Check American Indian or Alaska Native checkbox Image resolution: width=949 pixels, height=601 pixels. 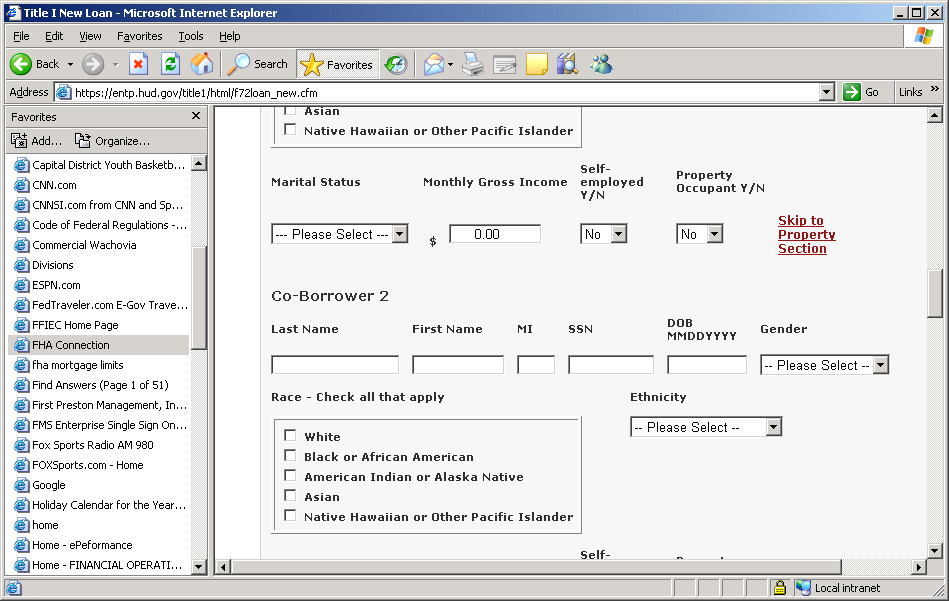pos(290,476)
